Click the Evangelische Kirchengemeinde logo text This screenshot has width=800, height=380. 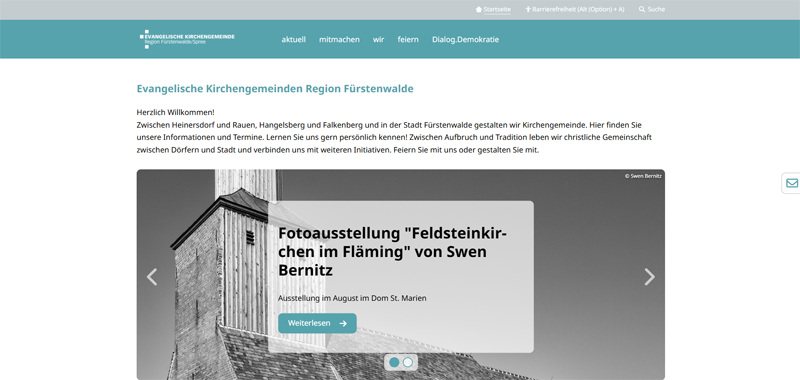[190, 39]
